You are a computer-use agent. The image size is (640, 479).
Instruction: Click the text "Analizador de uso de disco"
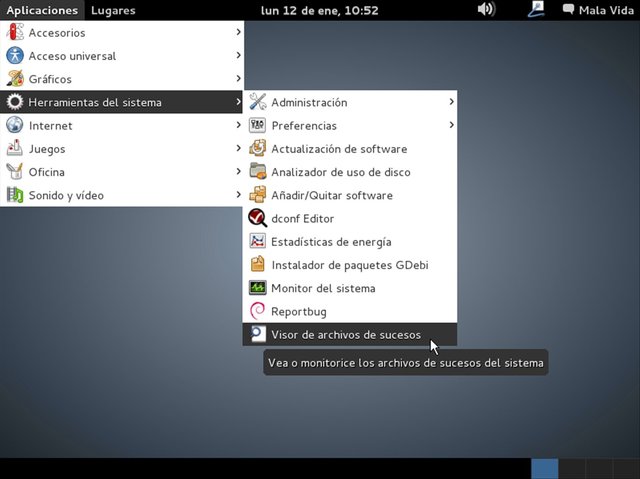(x=341, y=172)
